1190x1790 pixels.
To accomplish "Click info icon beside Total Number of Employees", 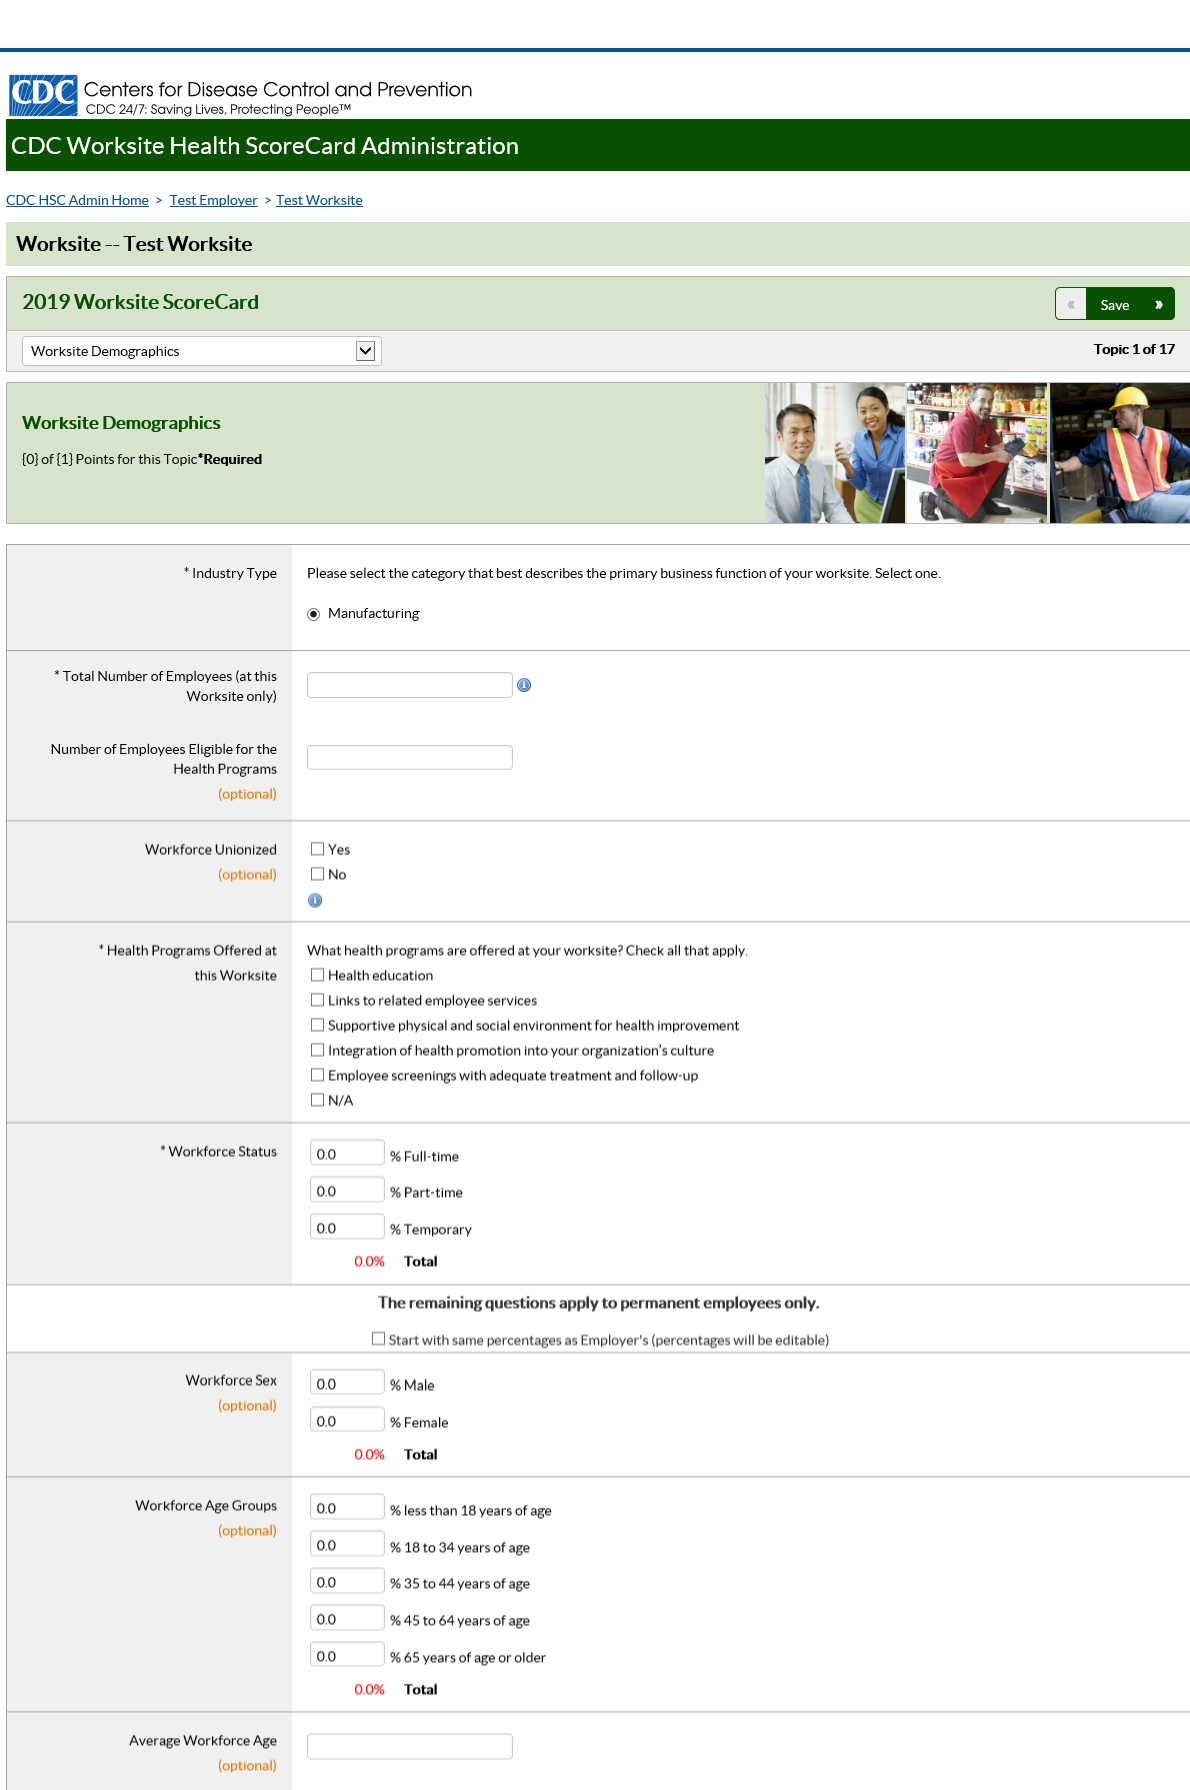I will click(524, 685).
